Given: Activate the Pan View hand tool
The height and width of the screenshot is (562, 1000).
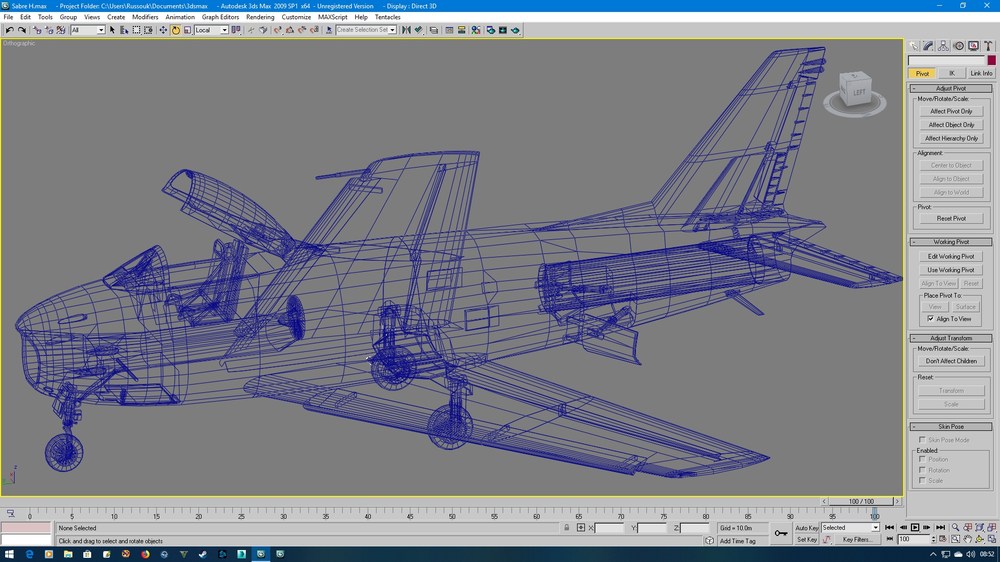Looking at the screenshot, I should (967, 539).
